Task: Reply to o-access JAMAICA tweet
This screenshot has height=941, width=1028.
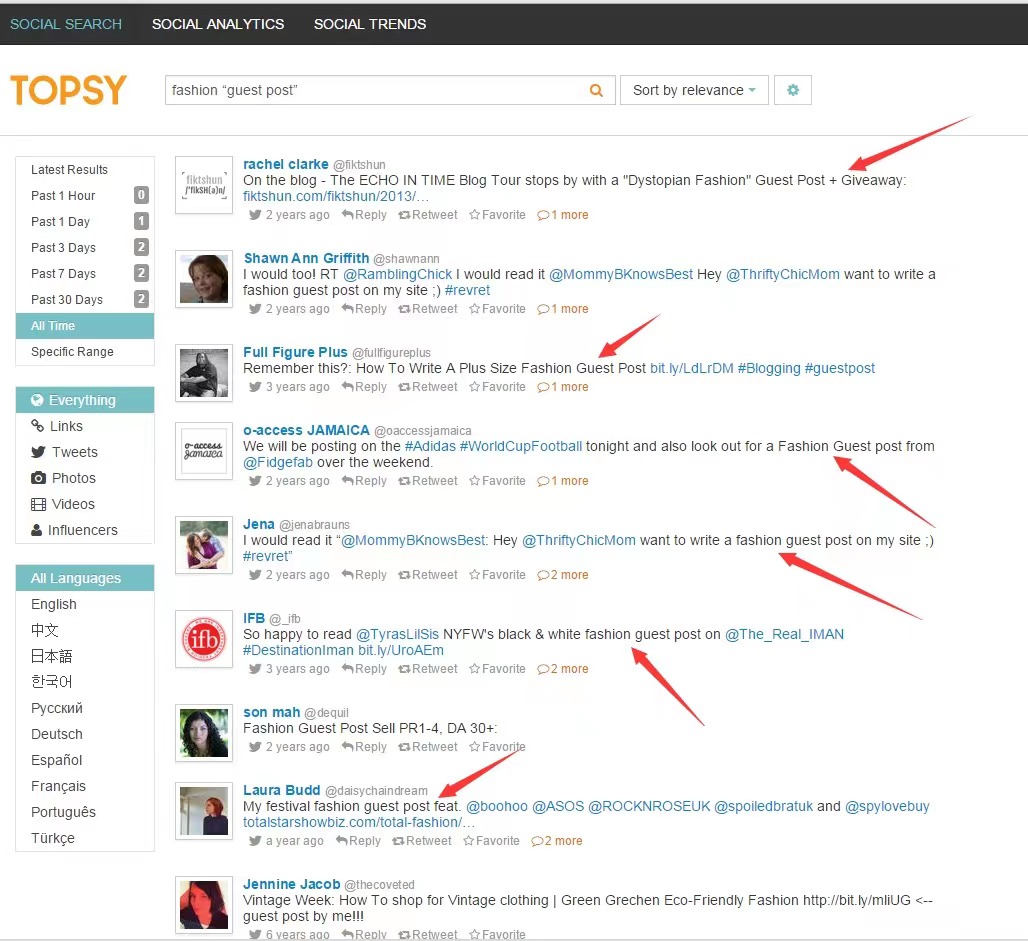Action: click(x=365, y=481)
